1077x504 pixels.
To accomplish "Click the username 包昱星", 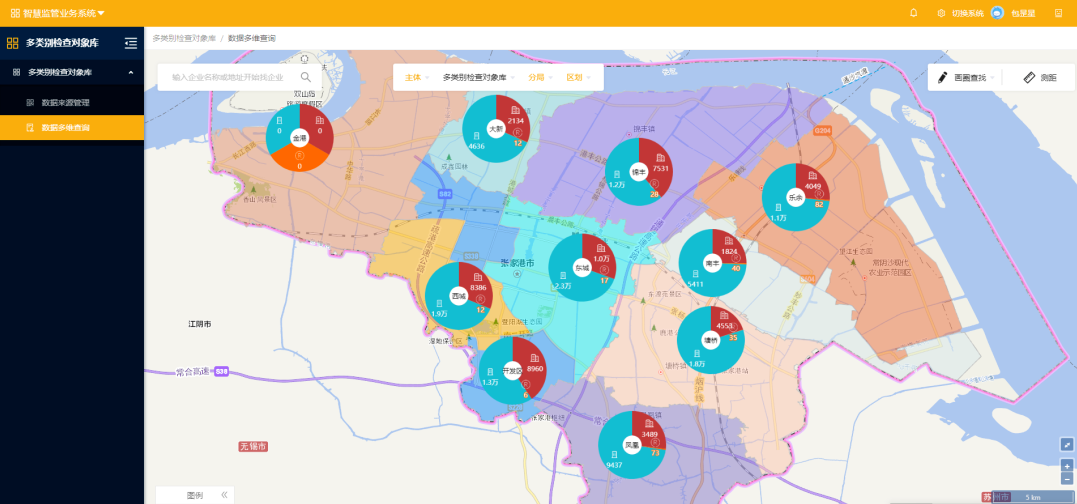I will click(x=1023, y=13).
